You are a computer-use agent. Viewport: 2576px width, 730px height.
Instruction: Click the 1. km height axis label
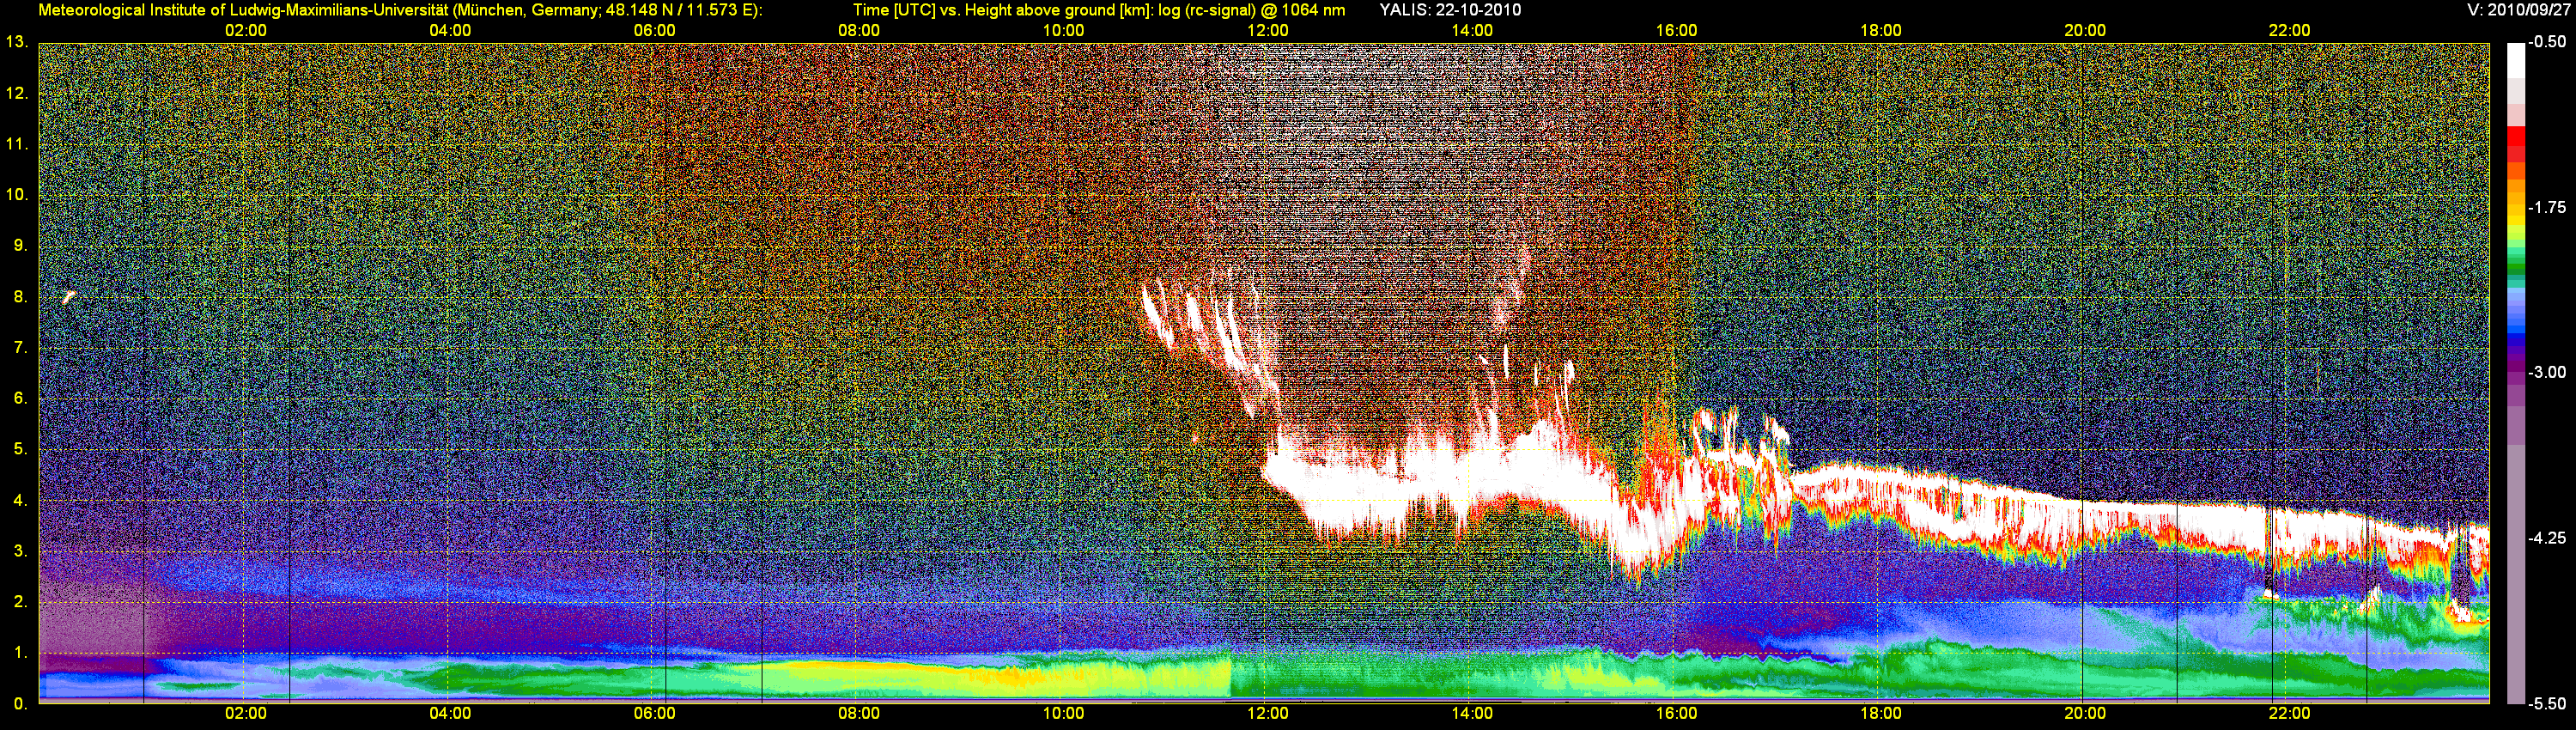coord(20,652)
